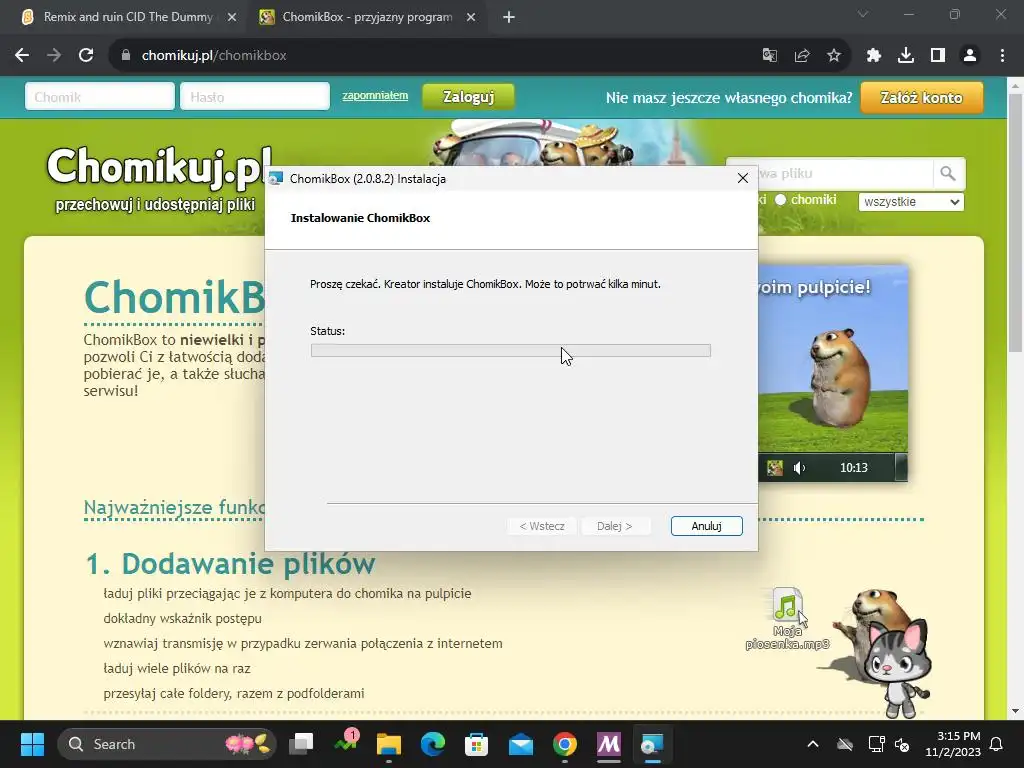This screenshot has height=768, width=1024.
Task: Click volume icon in widget preview
Action: (799, 468)
